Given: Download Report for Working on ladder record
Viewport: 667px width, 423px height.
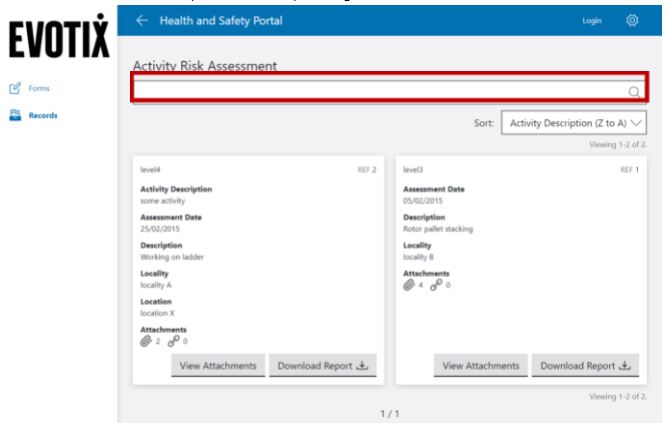Looking at the screenshot, I should 322,366.
